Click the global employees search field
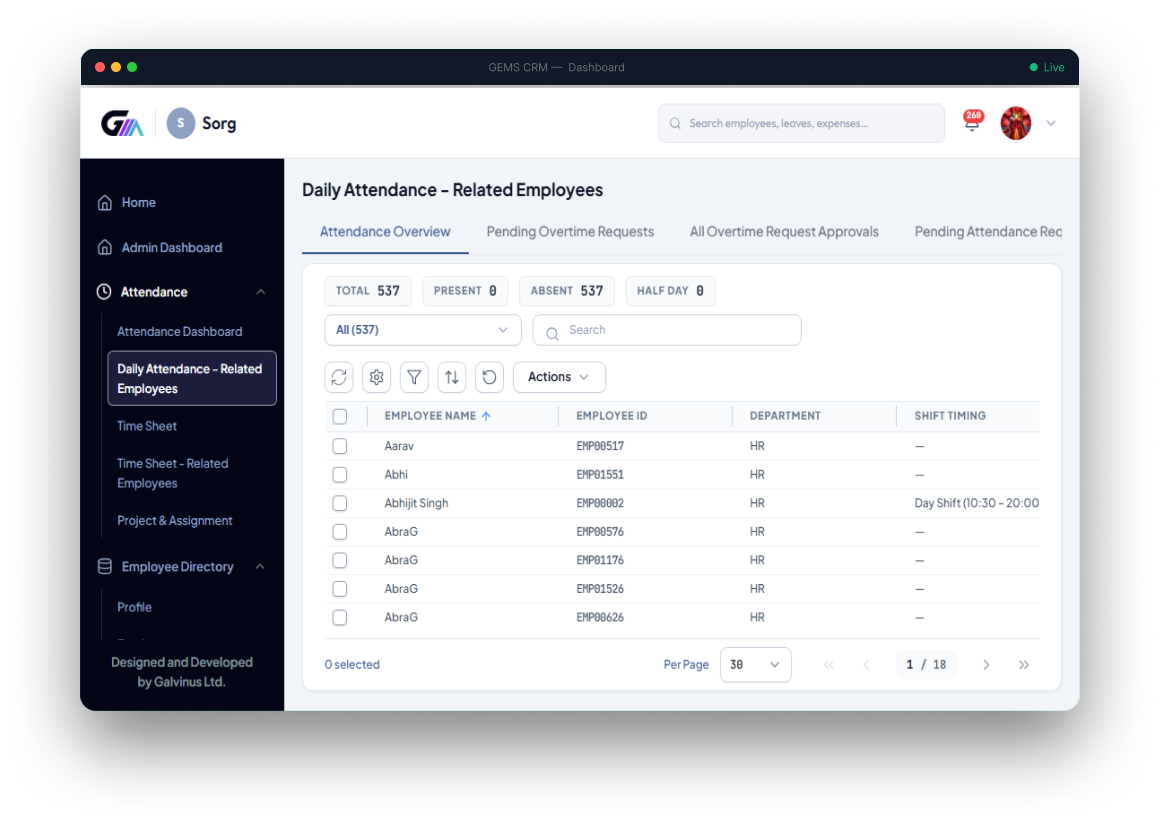Image resolution: width=1160 pixels, height=823 pixels. 801,124
